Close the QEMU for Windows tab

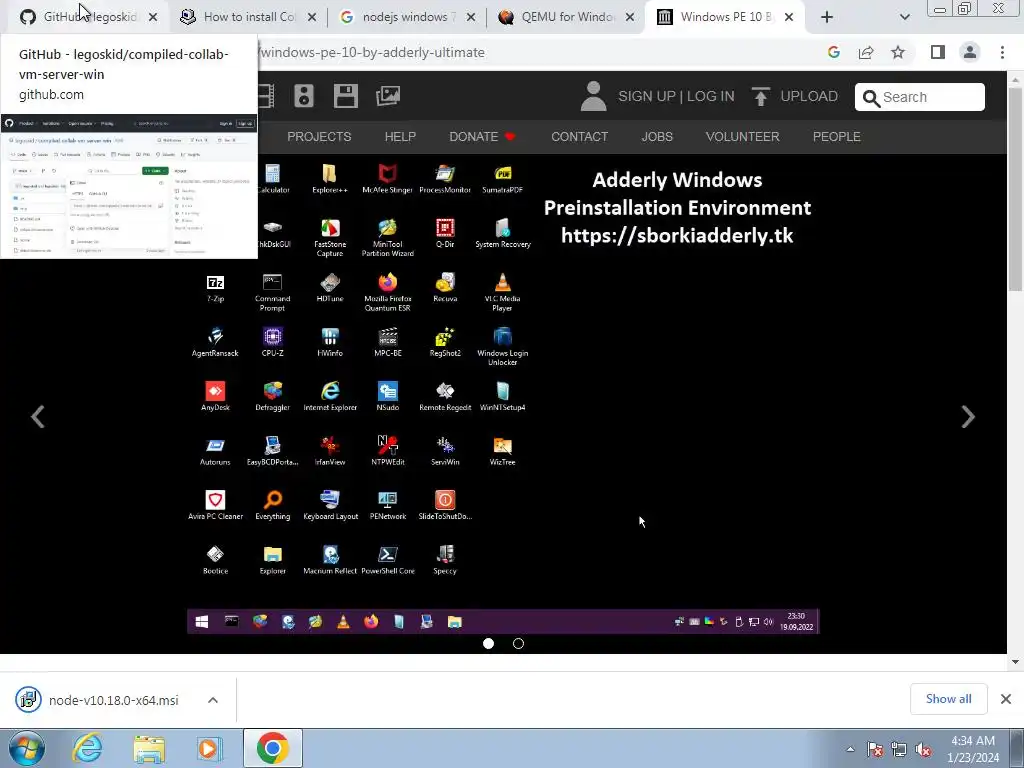coord(630,17)
